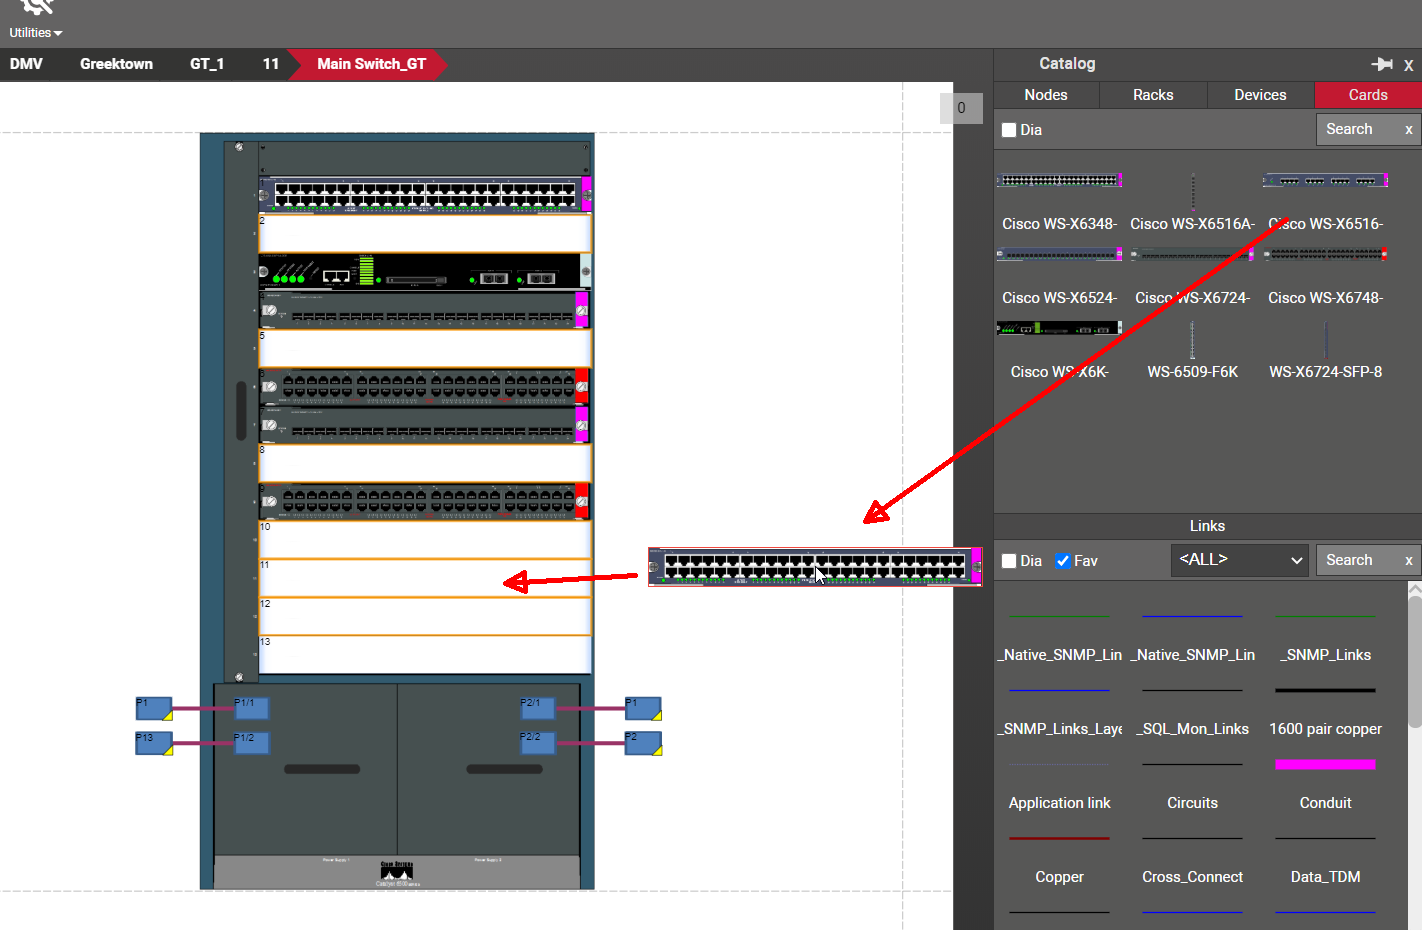Click the P13 external node
The image size is (1422, 930).
pos(154,743)
